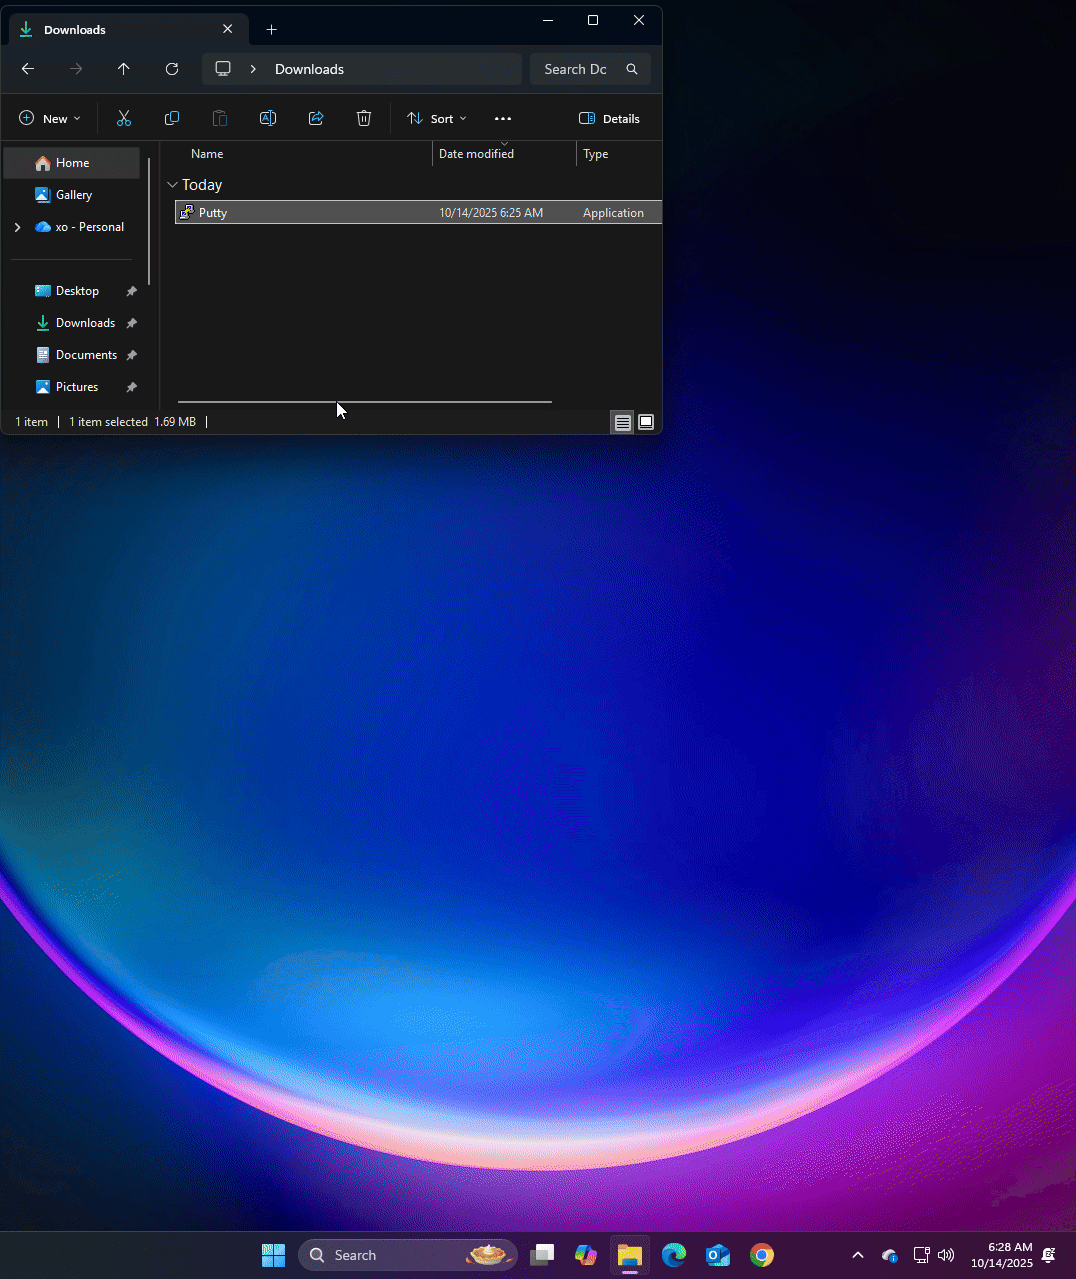Click the Delete trash can icon
Screen dimensions: 1076x1279
pos(364,118)
